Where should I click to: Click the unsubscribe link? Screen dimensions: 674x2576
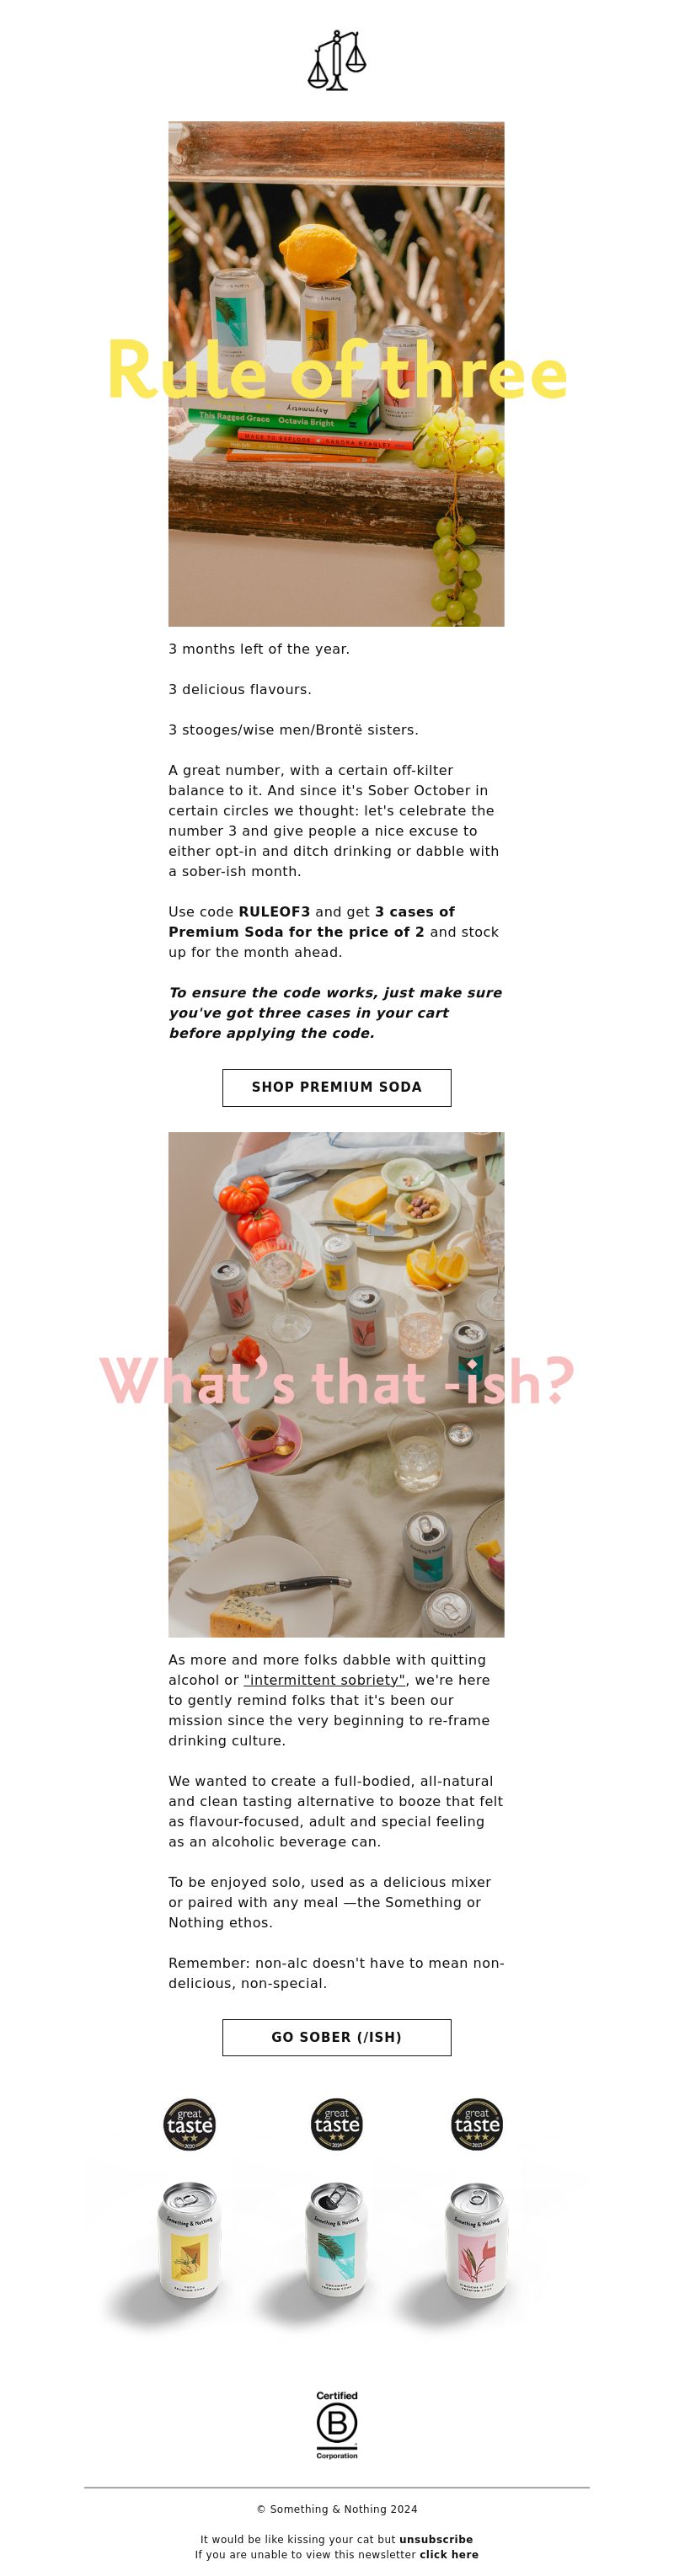[x=436, y=2539]
